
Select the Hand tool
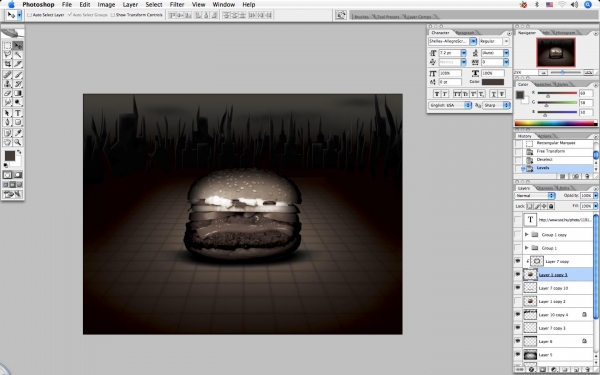pyautogui.click(x=7, y=142)
